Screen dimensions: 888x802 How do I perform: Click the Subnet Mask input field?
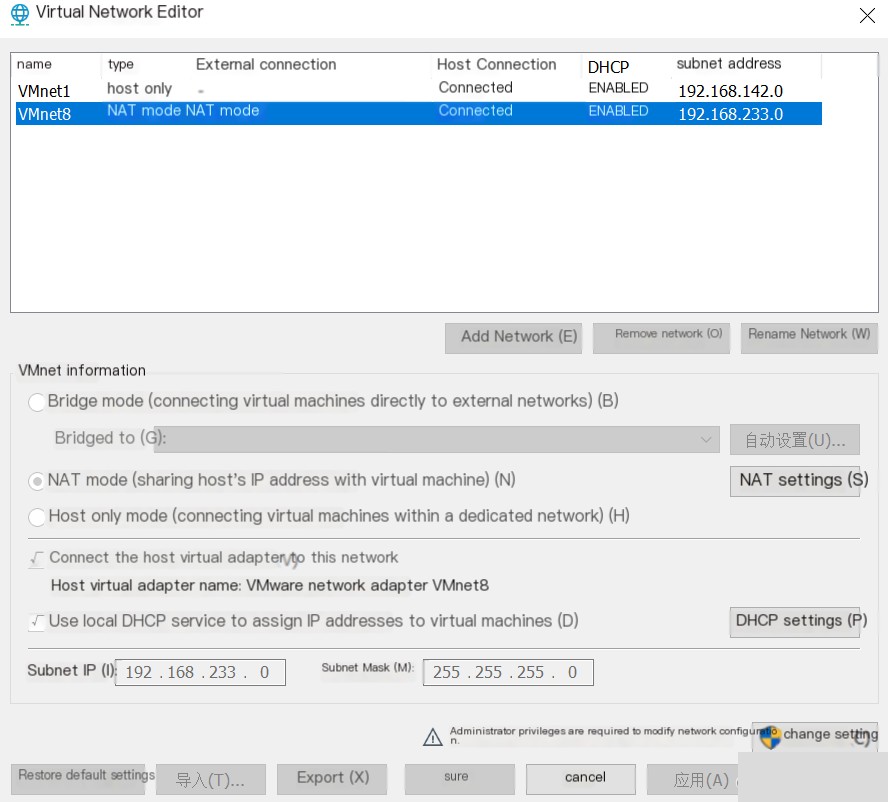[508, 672]
